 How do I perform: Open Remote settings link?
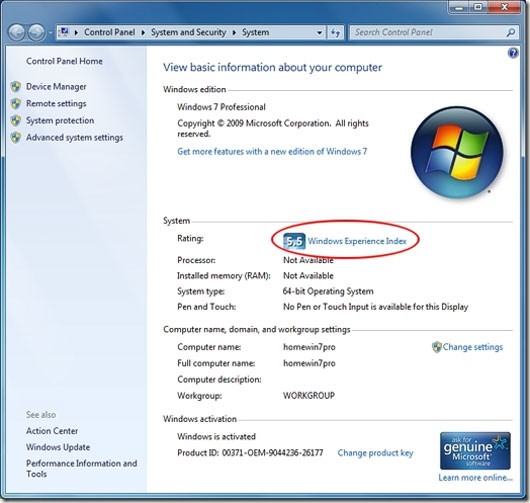pos(56,103)
